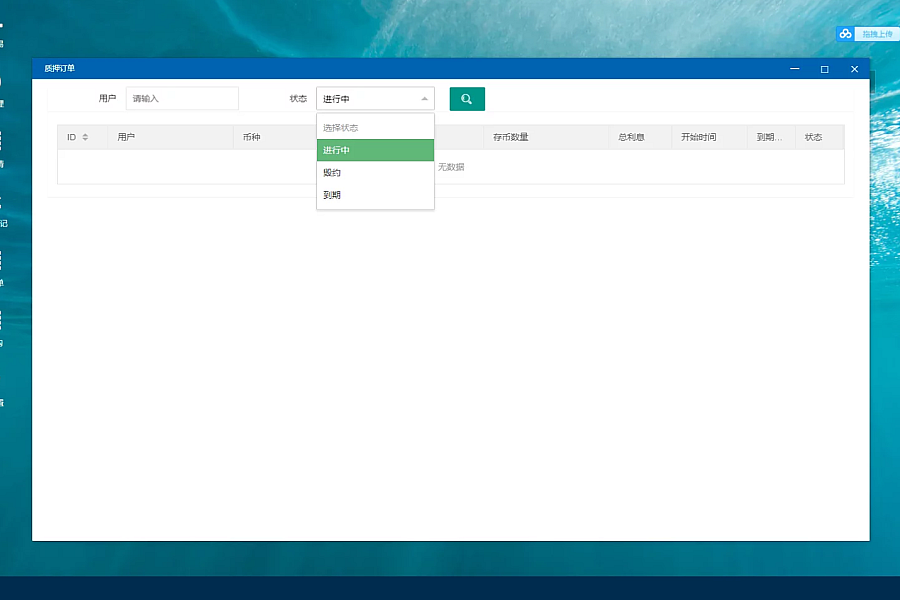Image resolution: width=900 pixels, height=600 pixels.
Task: Focus the 用户 input field
Action: pyautogui.click(x=182, y=99)
